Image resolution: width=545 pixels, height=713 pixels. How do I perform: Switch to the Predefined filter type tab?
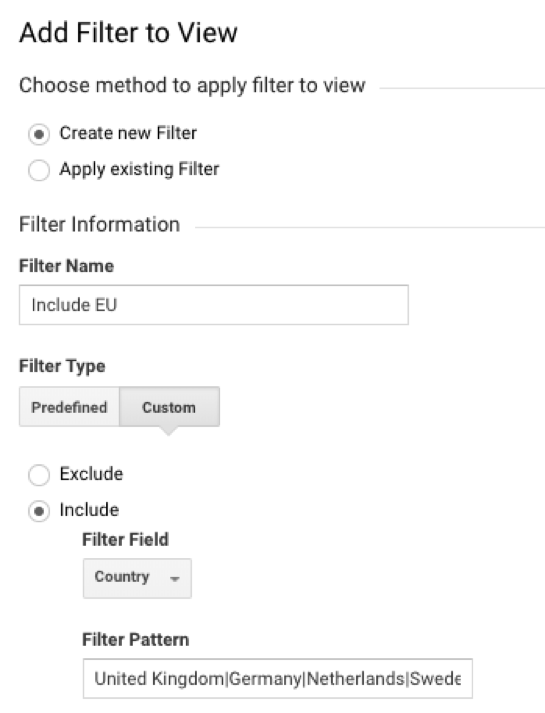click(69, 407)
